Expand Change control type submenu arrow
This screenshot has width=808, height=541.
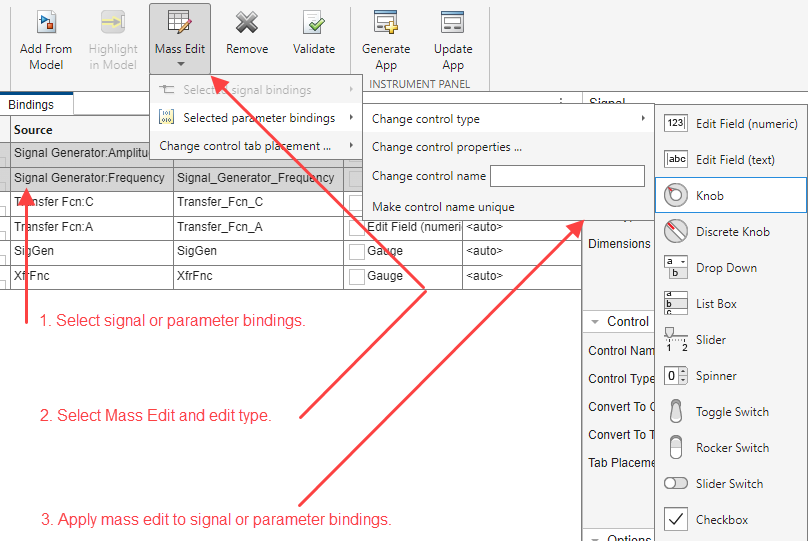coord(643,118)
